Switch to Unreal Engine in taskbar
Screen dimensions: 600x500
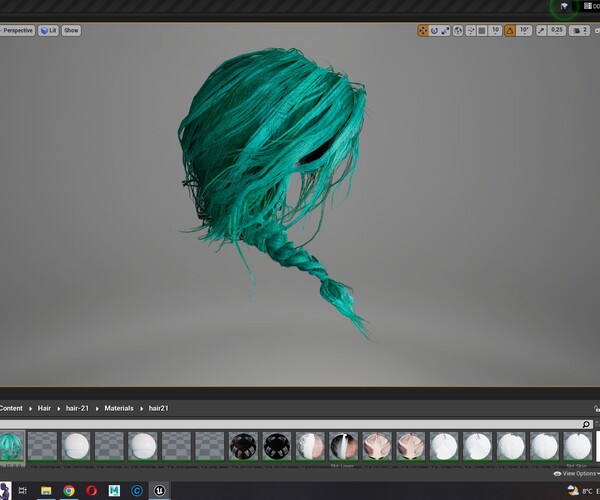coord(159,490)
